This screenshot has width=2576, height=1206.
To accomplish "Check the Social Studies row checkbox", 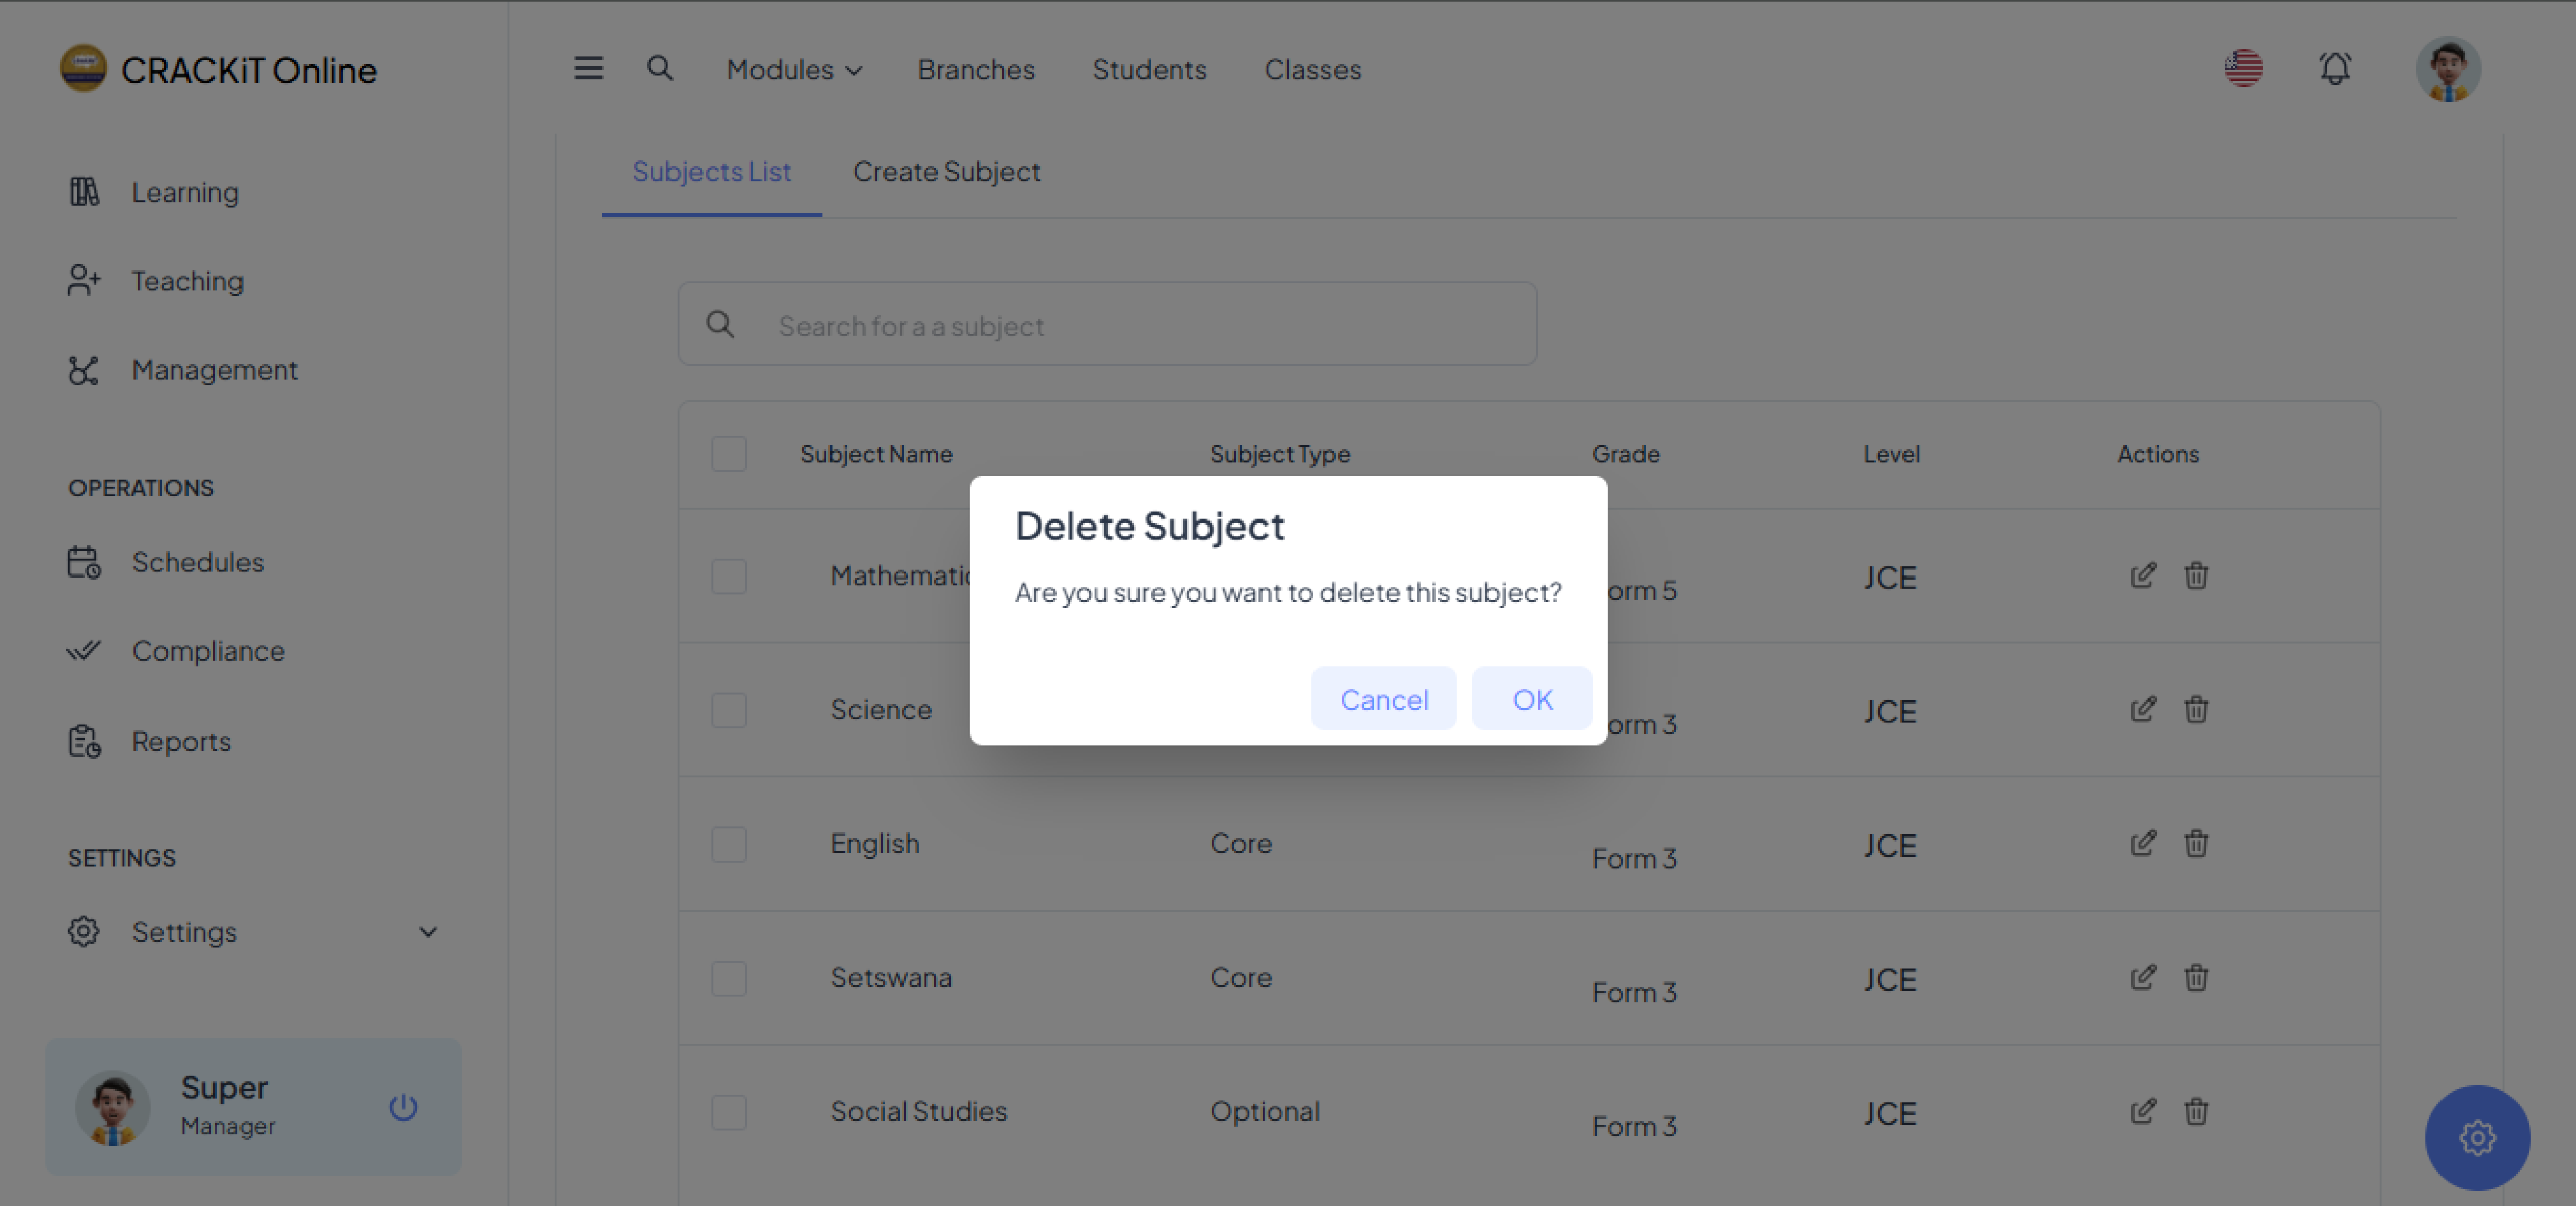I will pos(729,1112).
